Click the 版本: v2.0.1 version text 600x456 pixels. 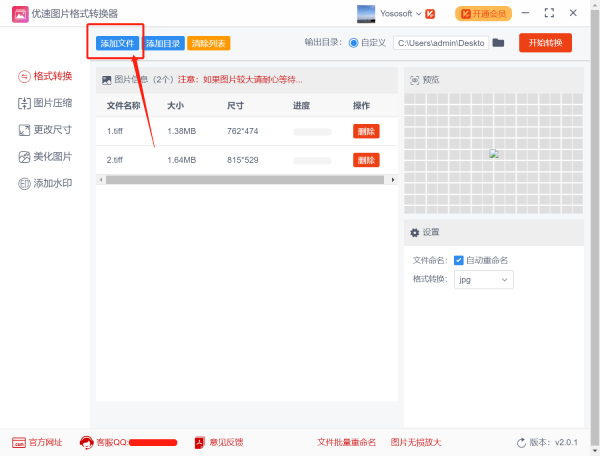(x=554, y=443)
